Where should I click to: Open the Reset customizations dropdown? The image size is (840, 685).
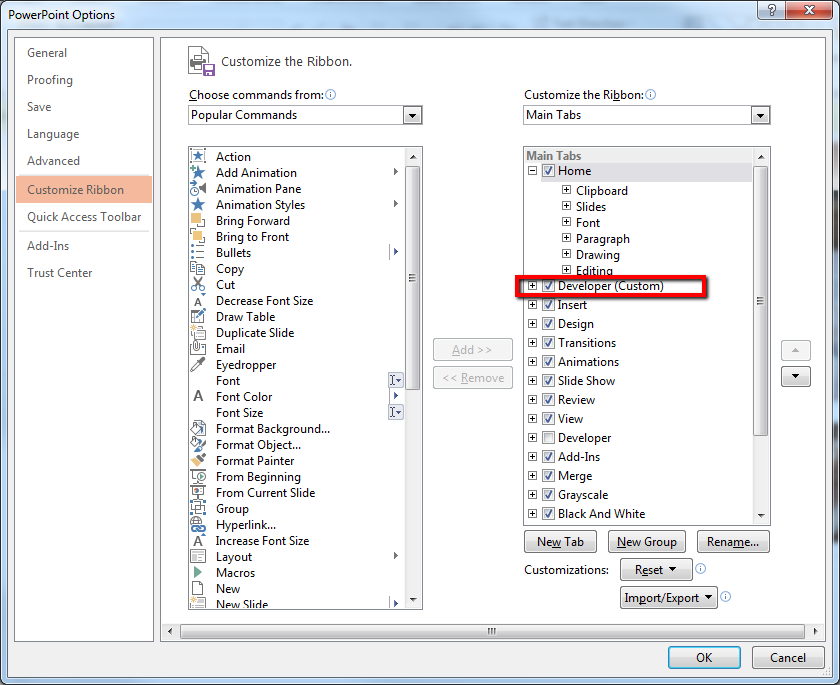tap(656, 569)
